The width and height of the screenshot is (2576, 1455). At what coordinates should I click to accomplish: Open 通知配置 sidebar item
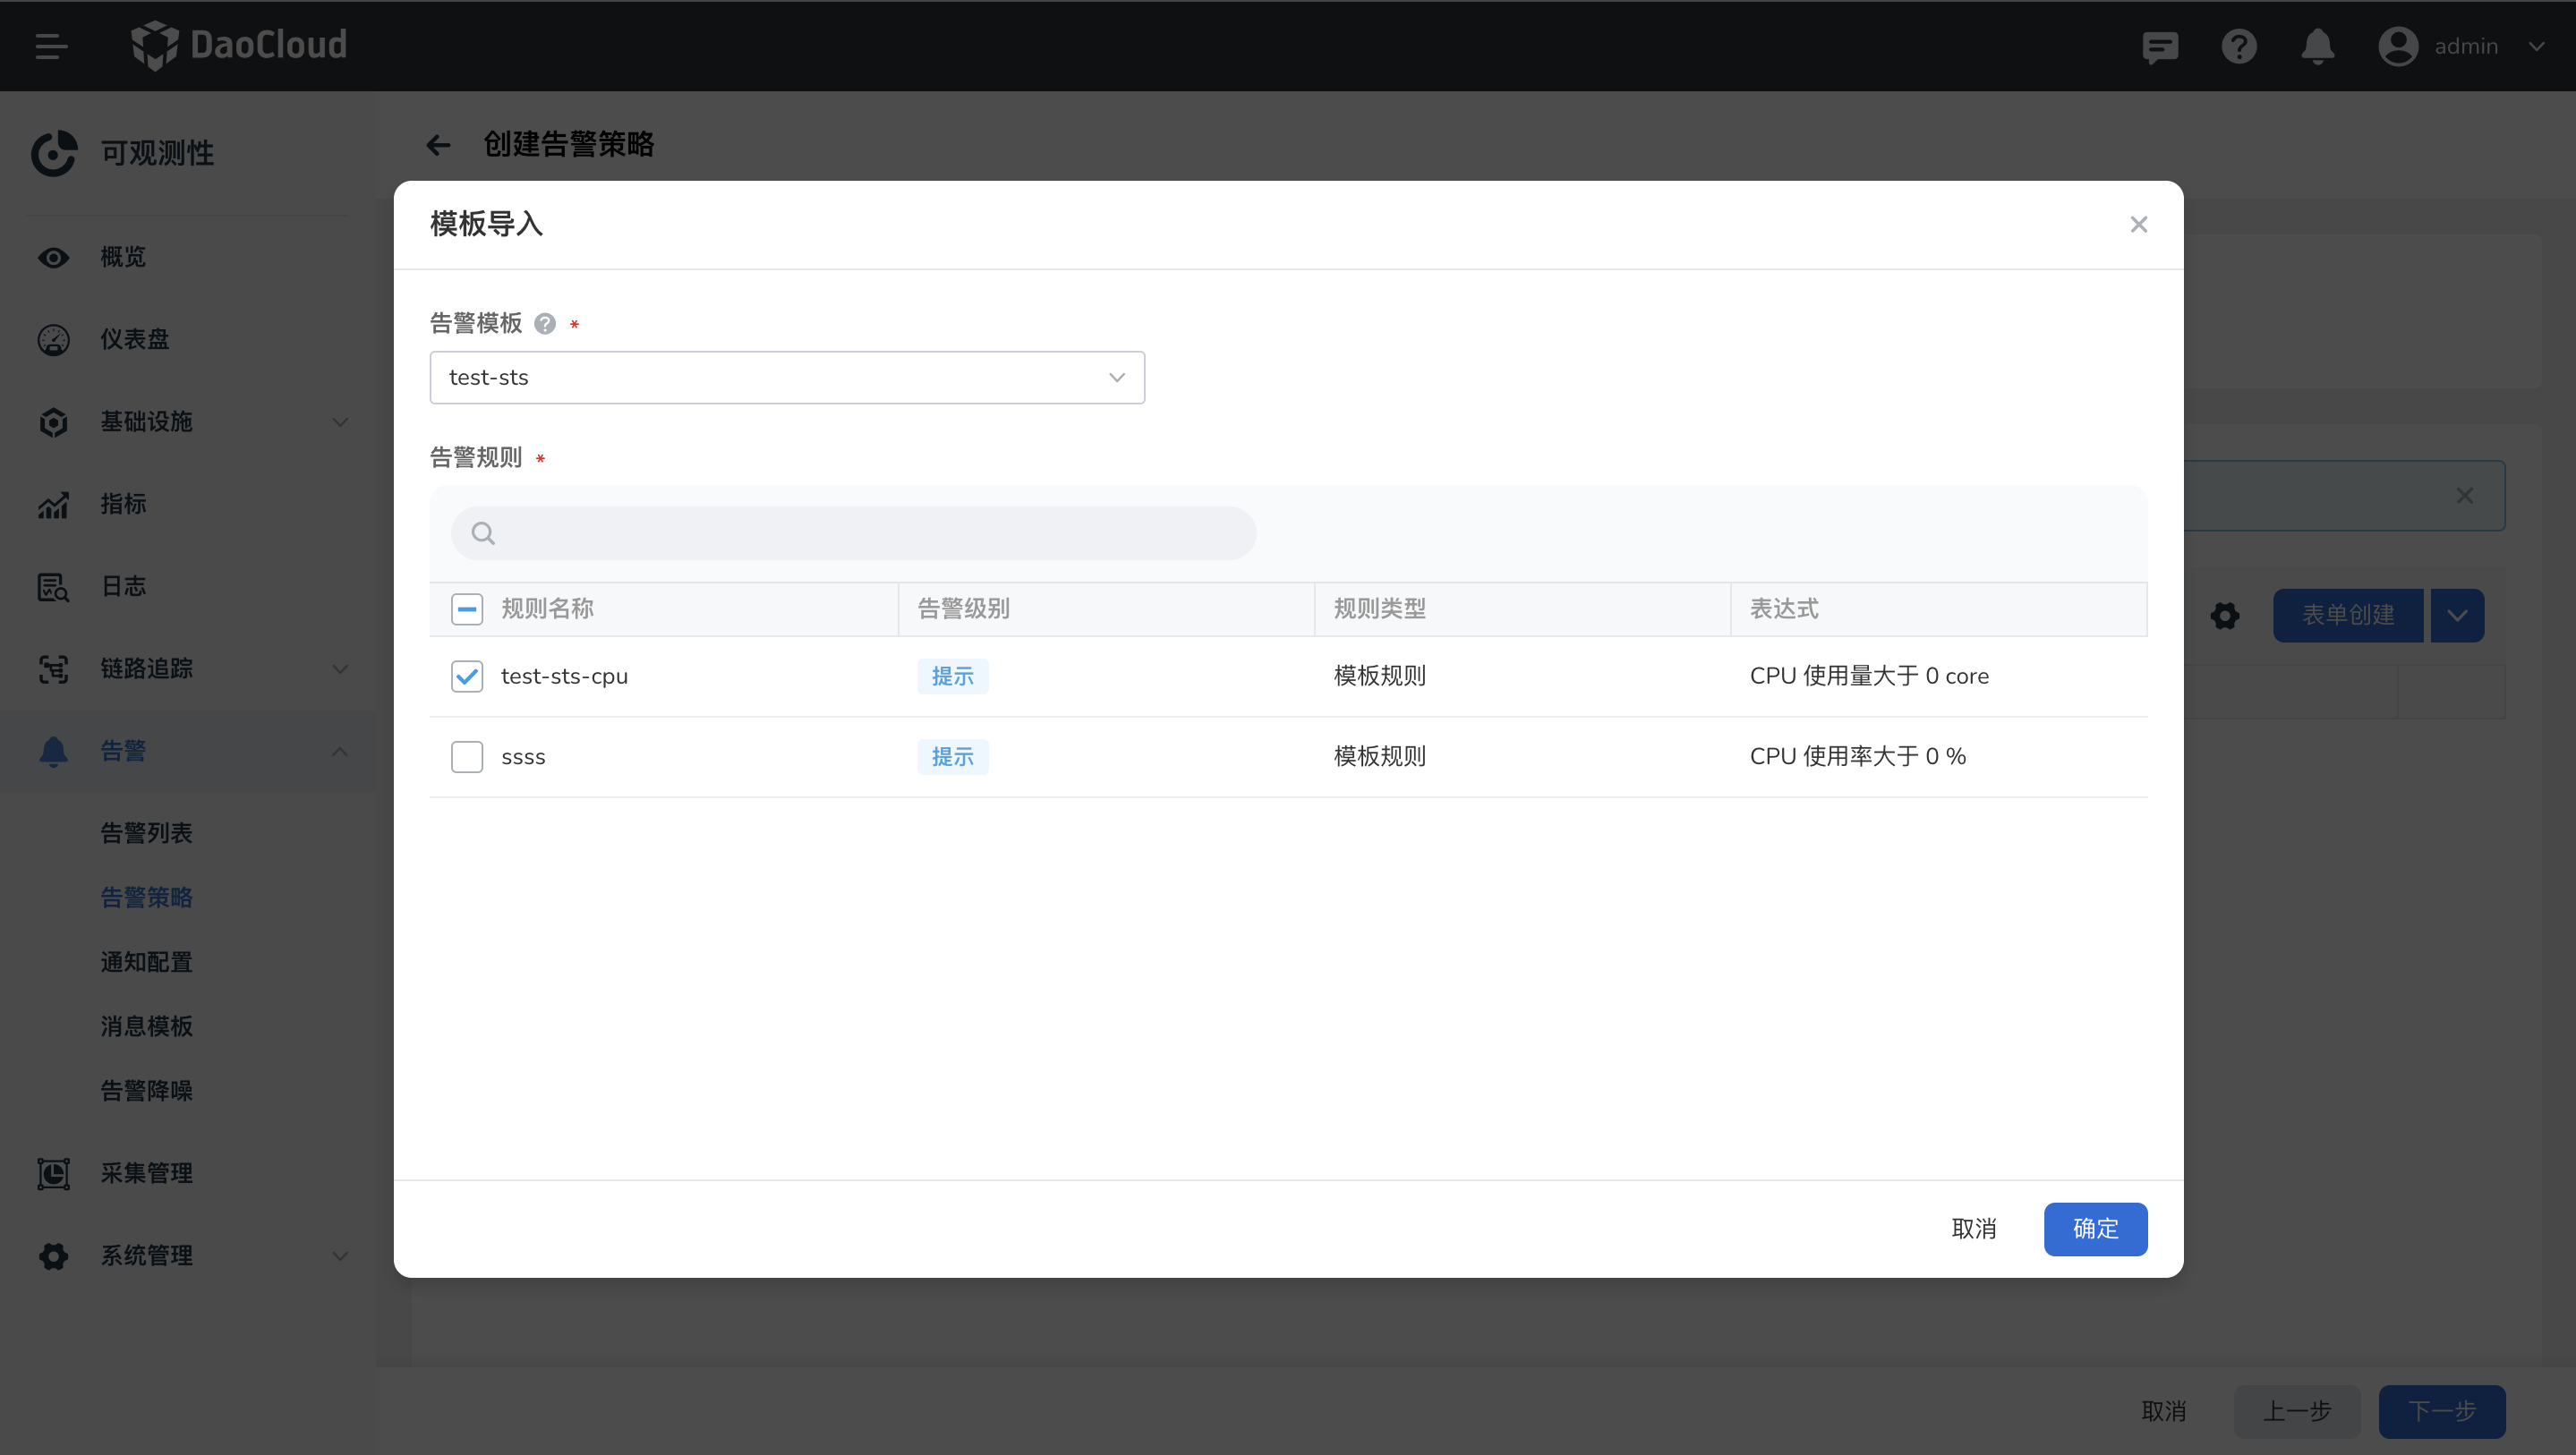click(x=147, y=962)
